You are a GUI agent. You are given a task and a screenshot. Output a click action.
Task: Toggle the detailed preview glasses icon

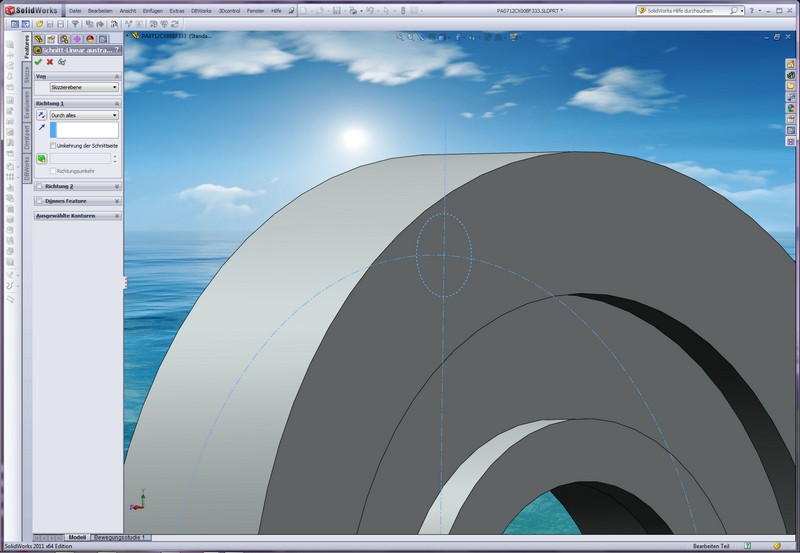[62, 62]
